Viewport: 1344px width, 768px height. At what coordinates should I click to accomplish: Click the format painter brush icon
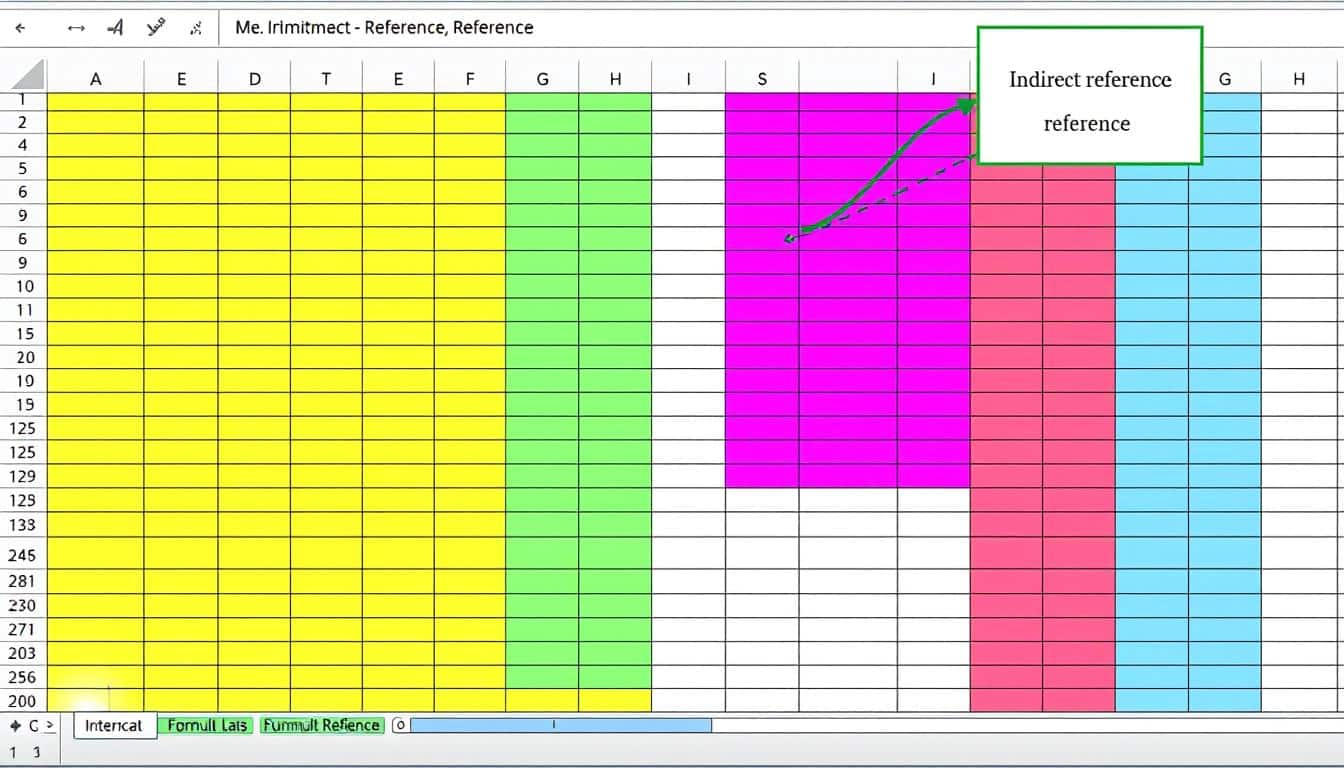[x=156, y=28]
